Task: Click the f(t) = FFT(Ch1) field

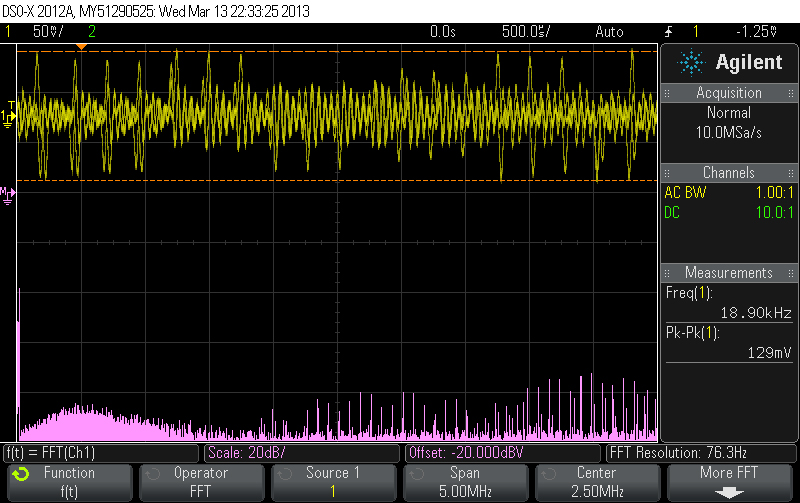Action: tap(101, 453)
